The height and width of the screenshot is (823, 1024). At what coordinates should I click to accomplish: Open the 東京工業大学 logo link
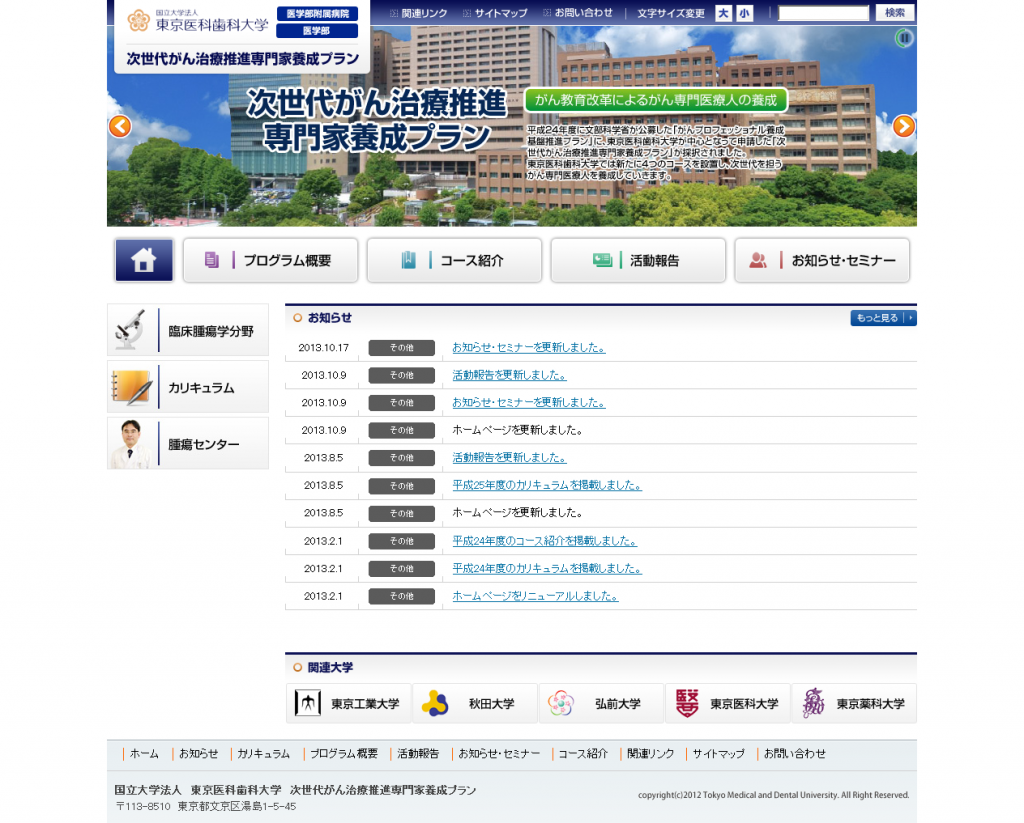pyautogui.click(x=349, y=704)
